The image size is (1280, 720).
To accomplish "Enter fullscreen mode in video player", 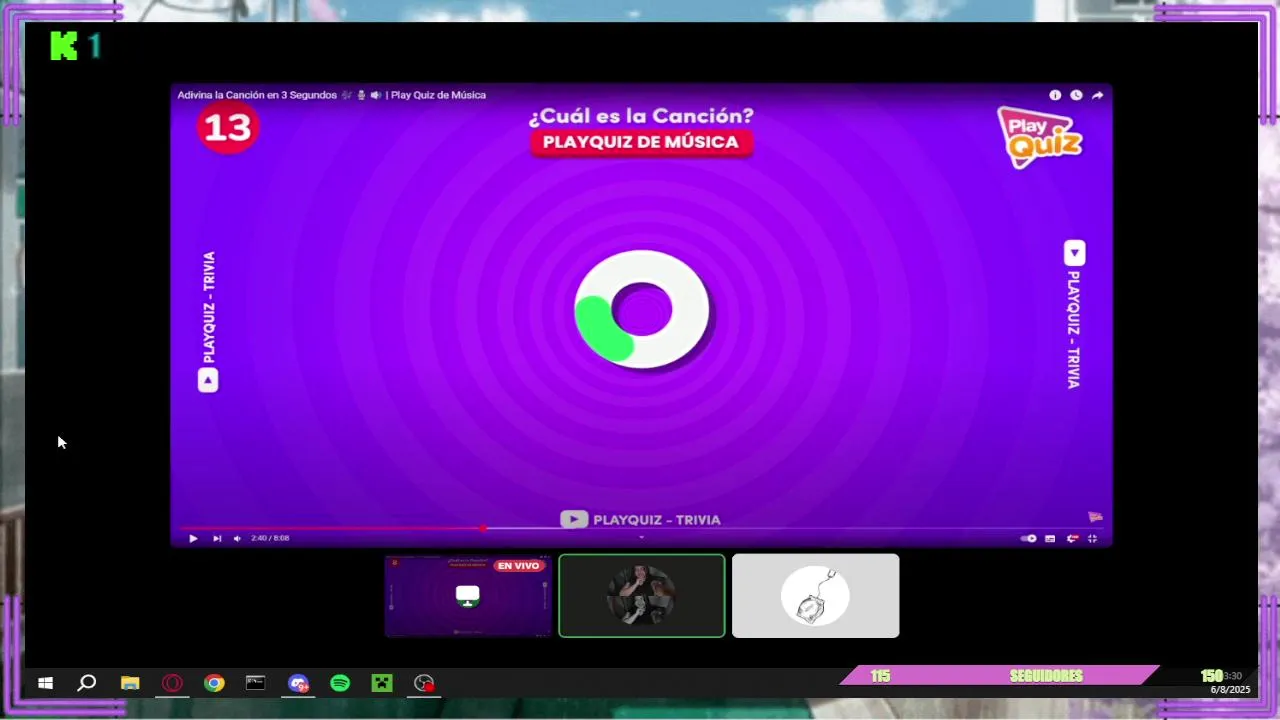I will 1092,538.
